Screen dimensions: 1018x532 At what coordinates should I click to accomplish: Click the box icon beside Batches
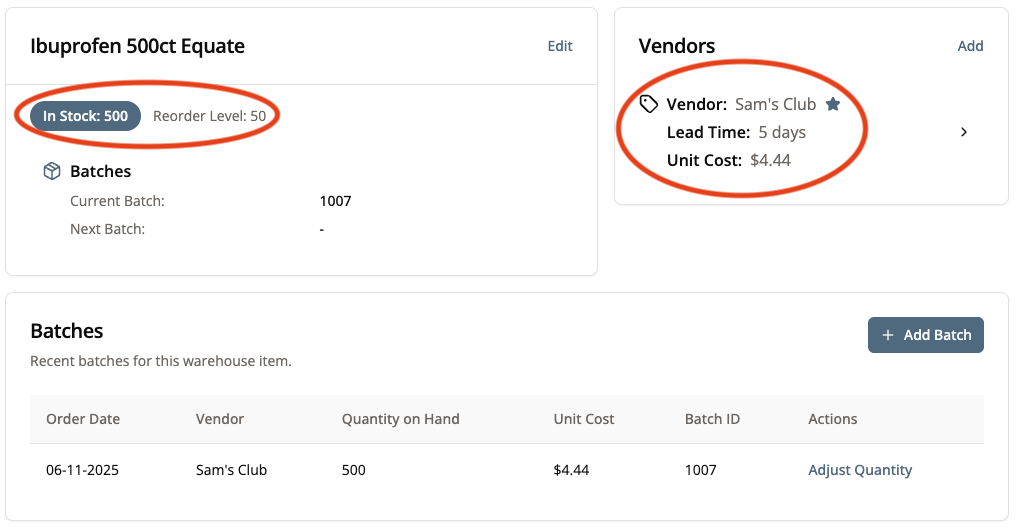52,172
